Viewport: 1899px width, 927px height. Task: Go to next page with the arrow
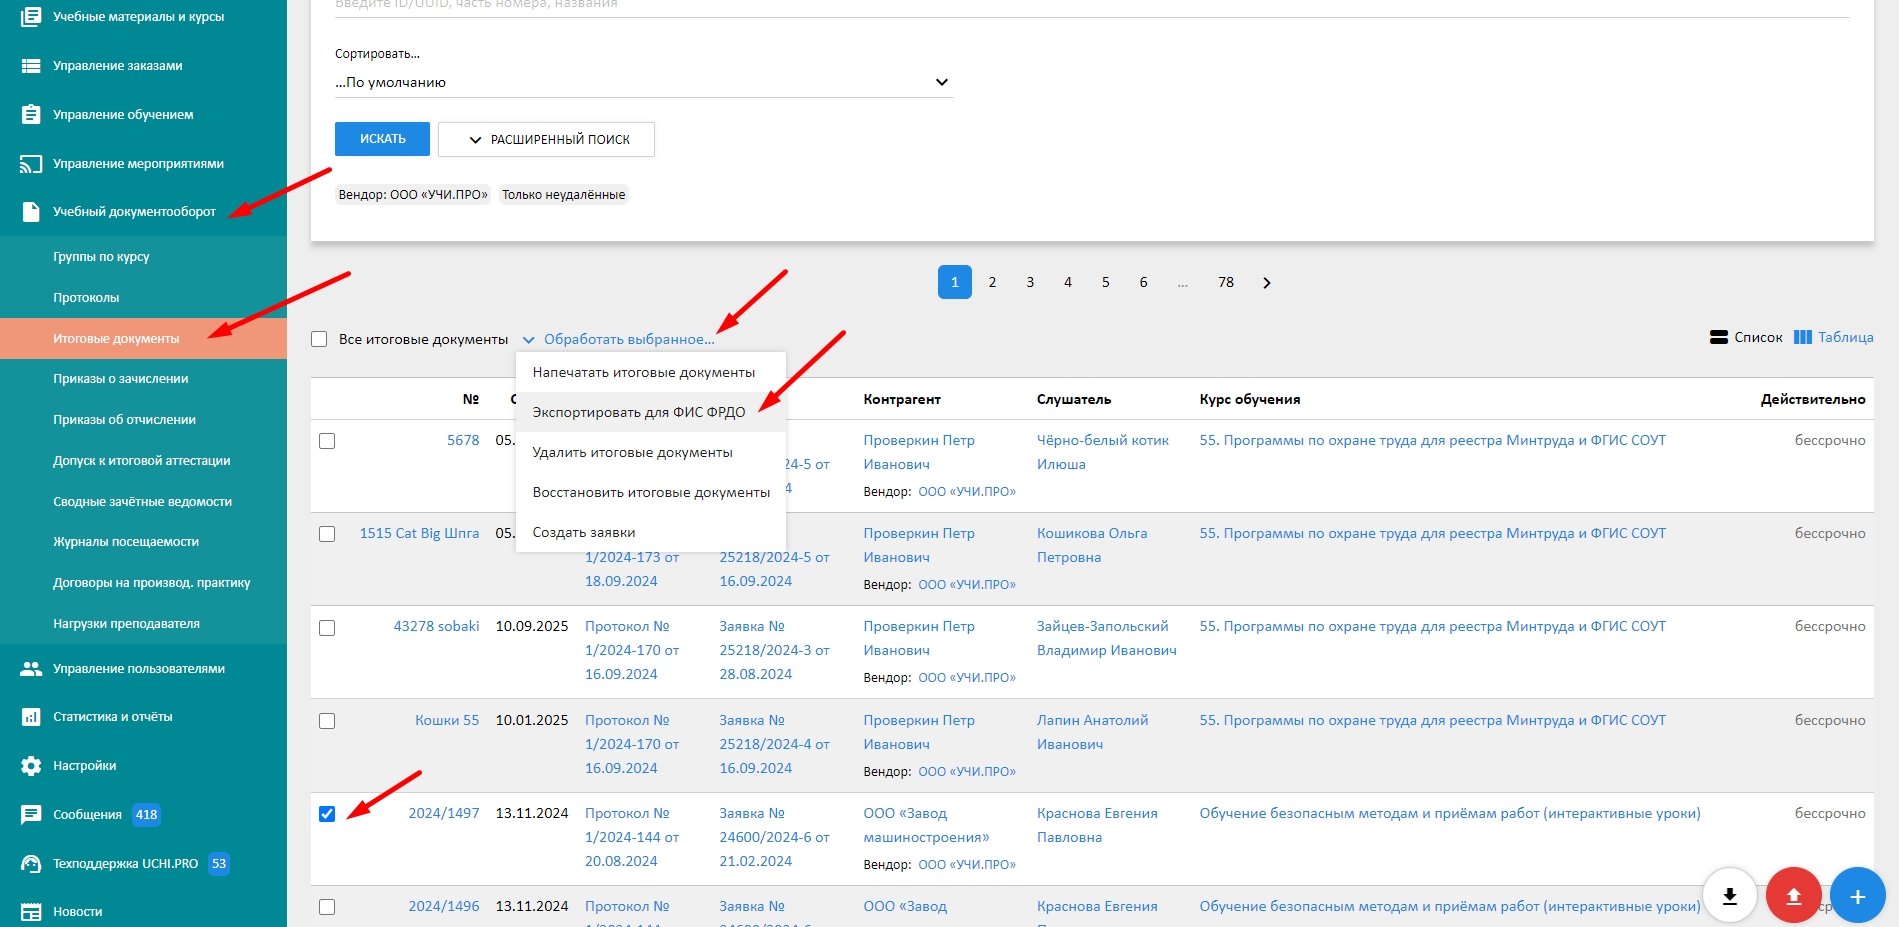[1267, 283]
